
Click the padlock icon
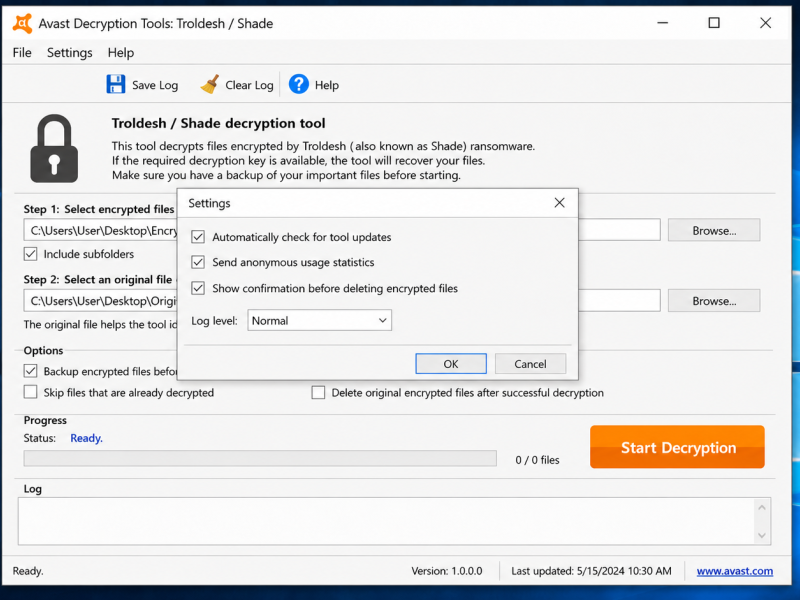(54, 148)
